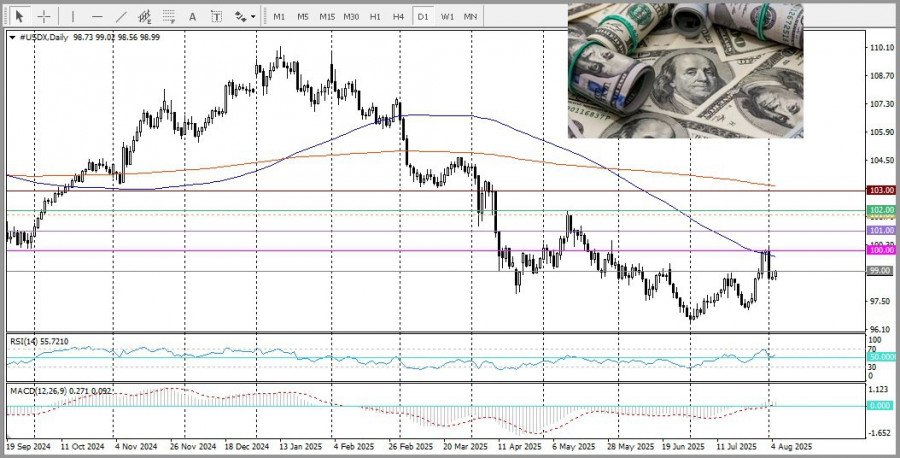
Task: Click the 103.00 price level label
Action: click(x=882, y=190)
